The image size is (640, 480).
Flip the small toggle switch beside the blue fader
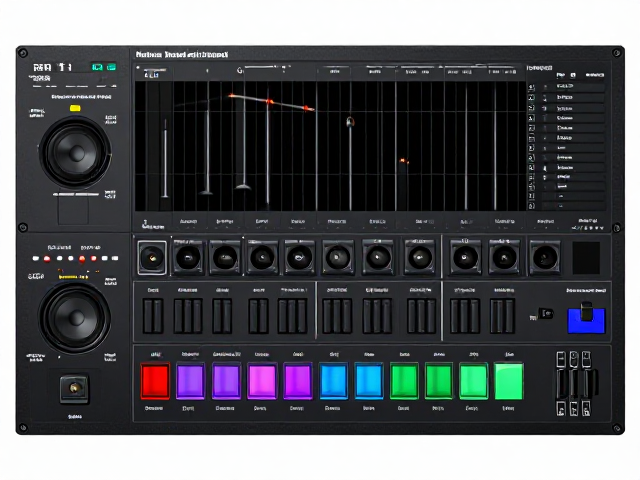[546, 313]
